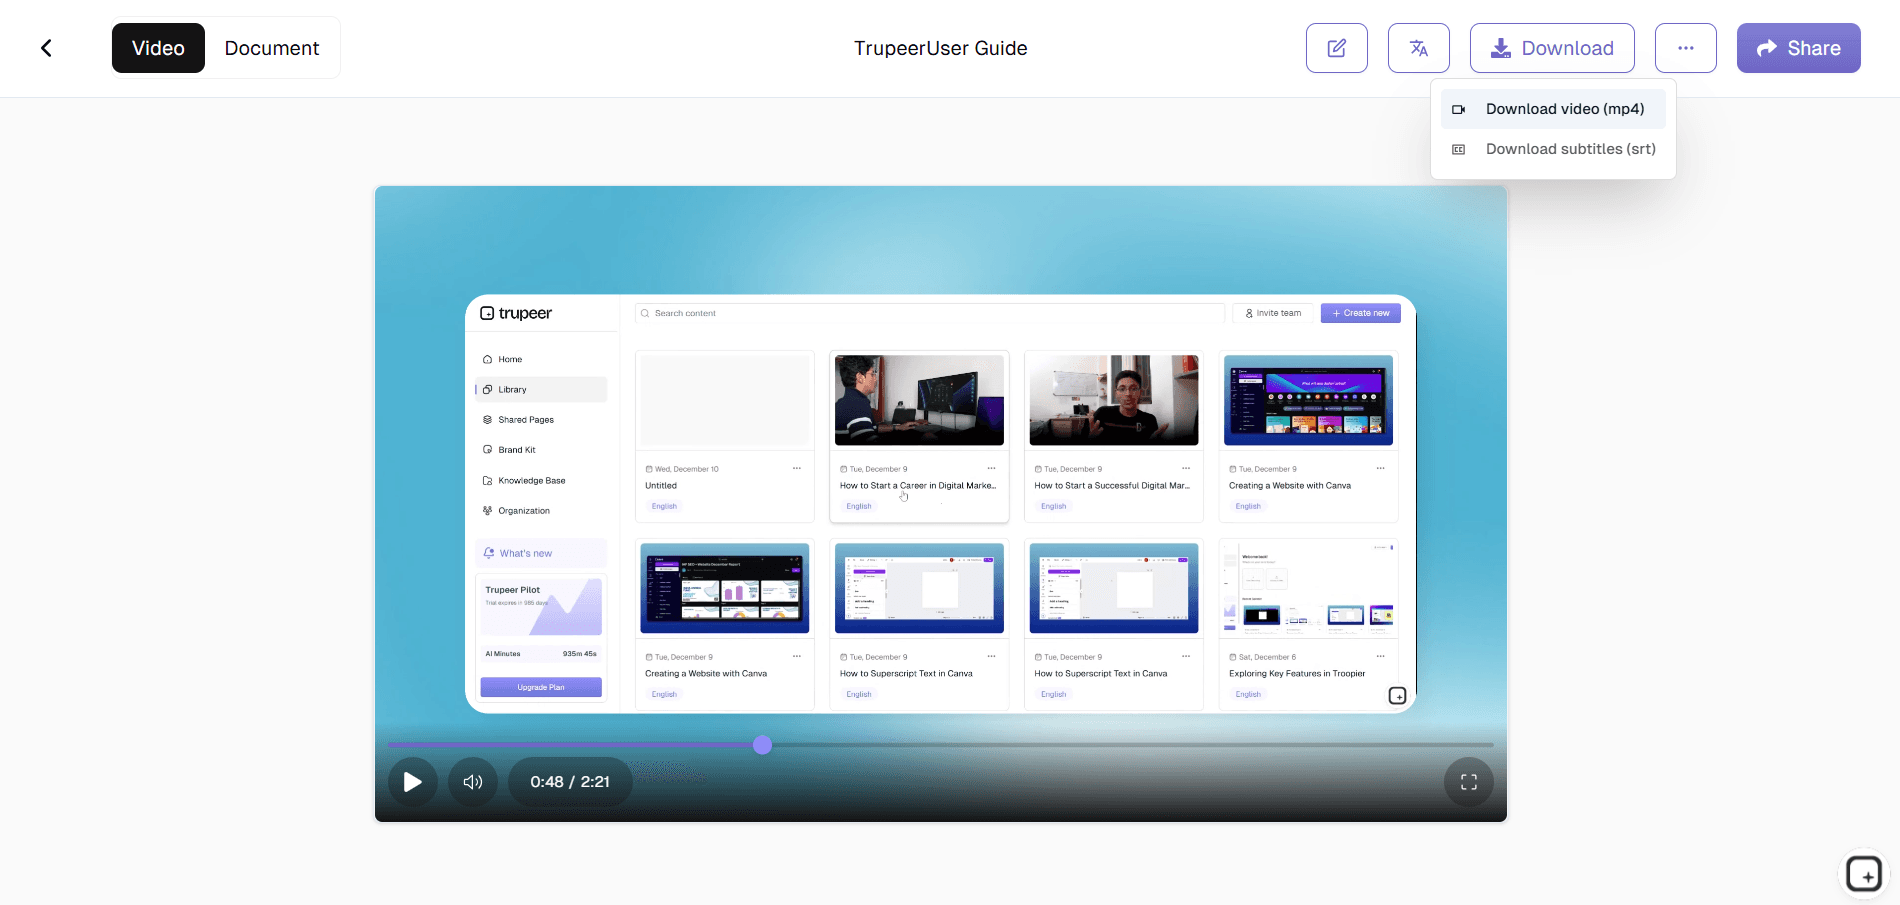Viewport: 1900px width, 905px height.
Task: Click the Successful Digital Marketing video thumbnail
Action: pyautogui.click(x=1114, y=400)
